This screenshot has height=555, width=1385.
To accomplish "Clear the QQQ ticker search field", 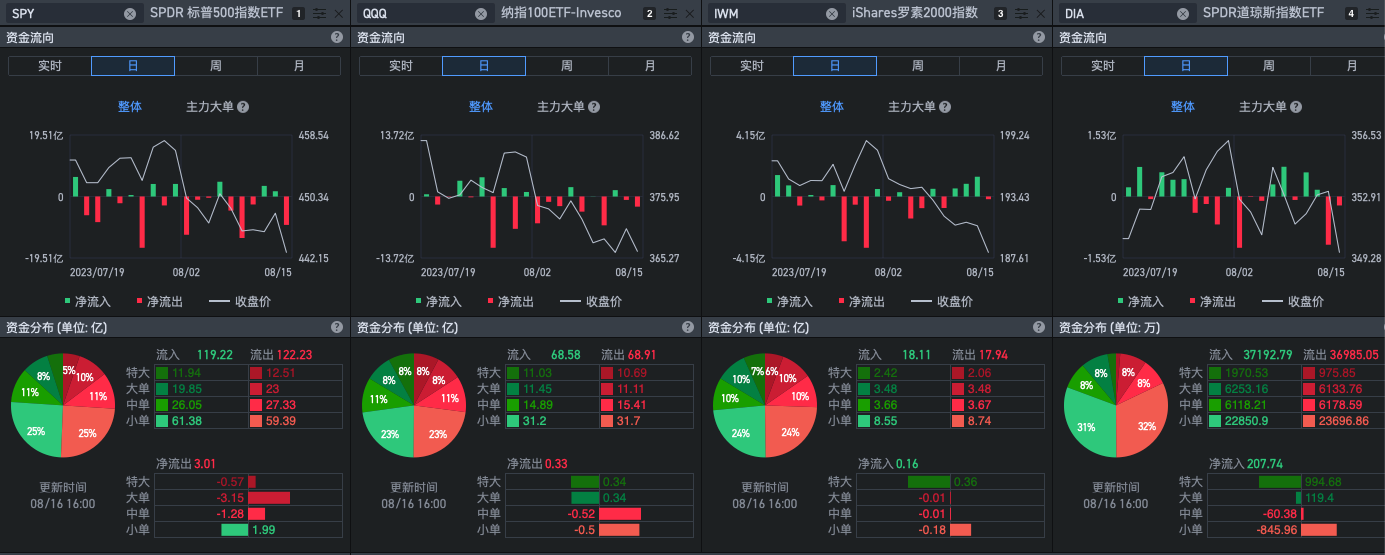I will pyautogui.click(x=481, y=13).
